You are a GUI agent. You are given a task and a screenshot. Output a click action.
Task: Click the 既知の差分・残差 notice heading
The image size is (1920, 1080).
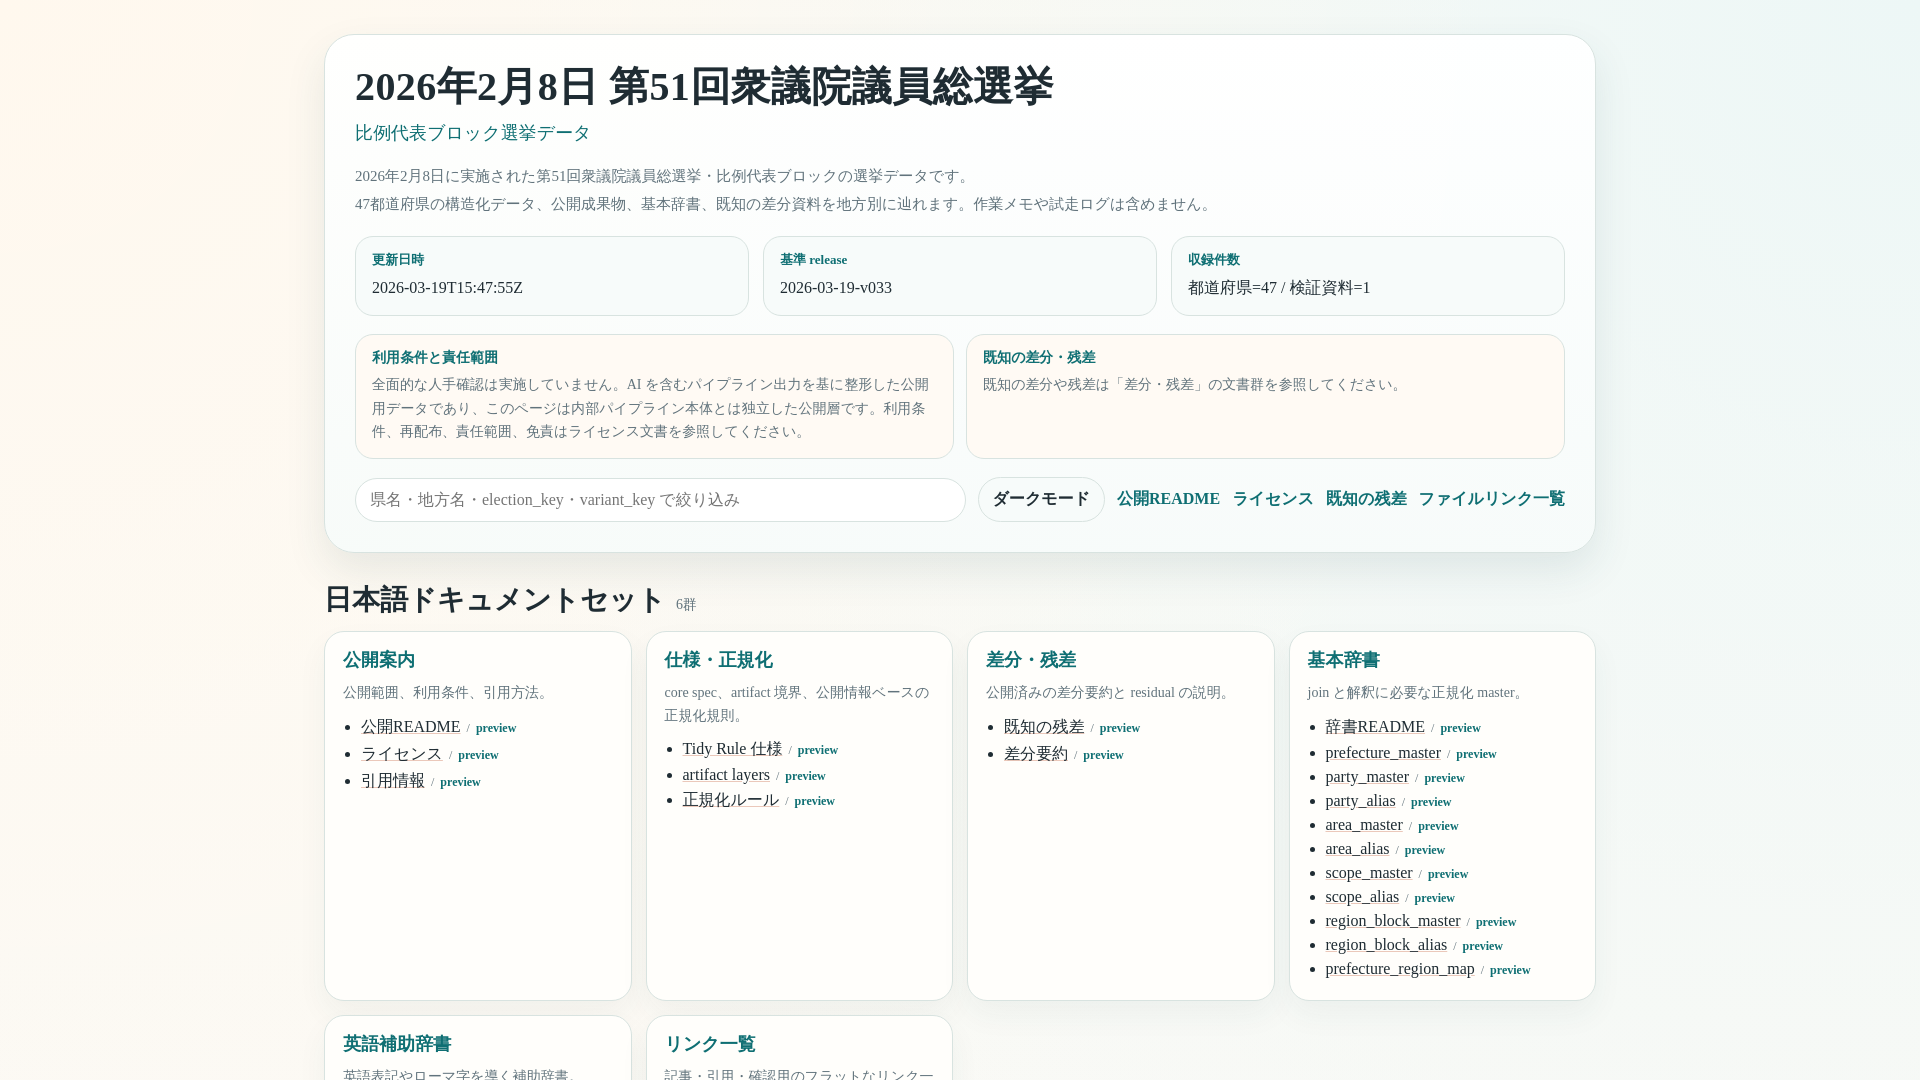(1039, 358)
